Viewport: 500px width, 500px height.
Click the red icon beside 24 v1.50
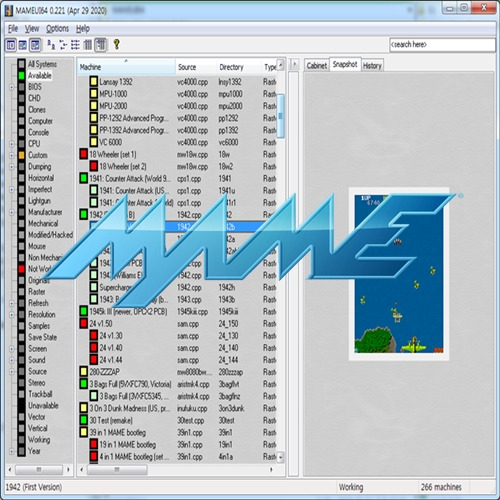click(x=84, y=323)
